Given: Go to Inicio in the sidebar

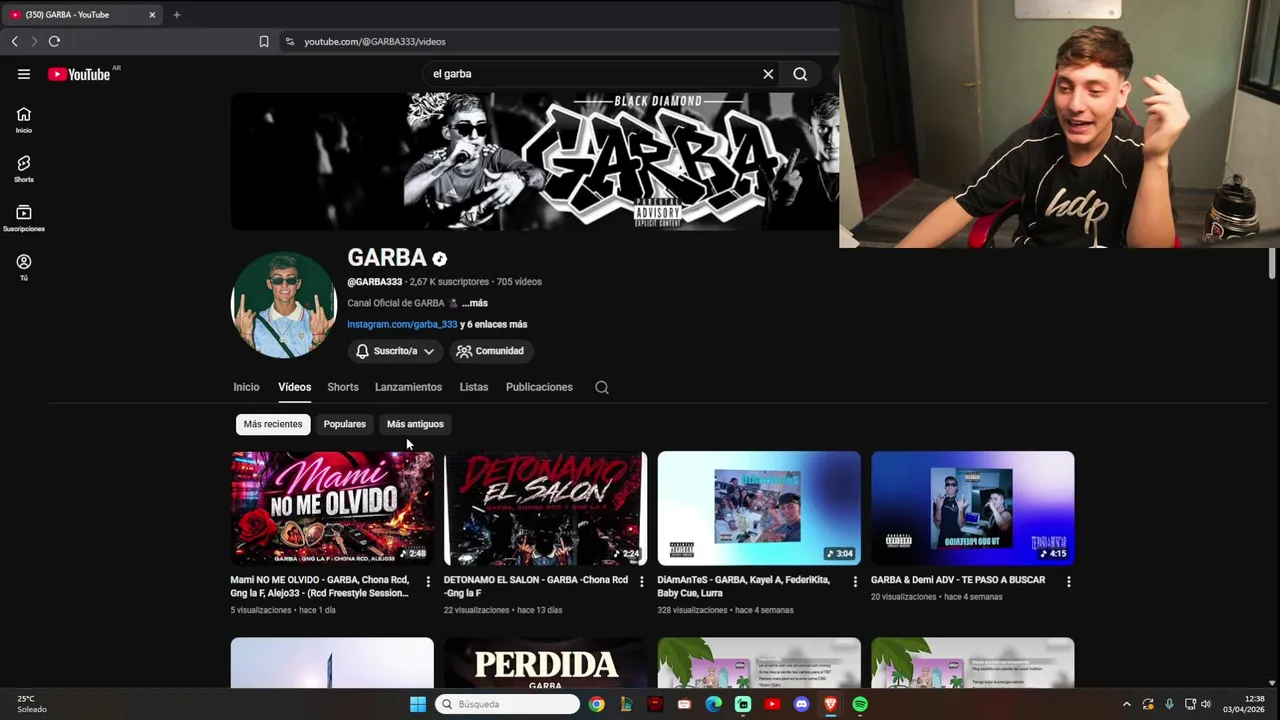Looking at the screenshot, I should (24, 120).
